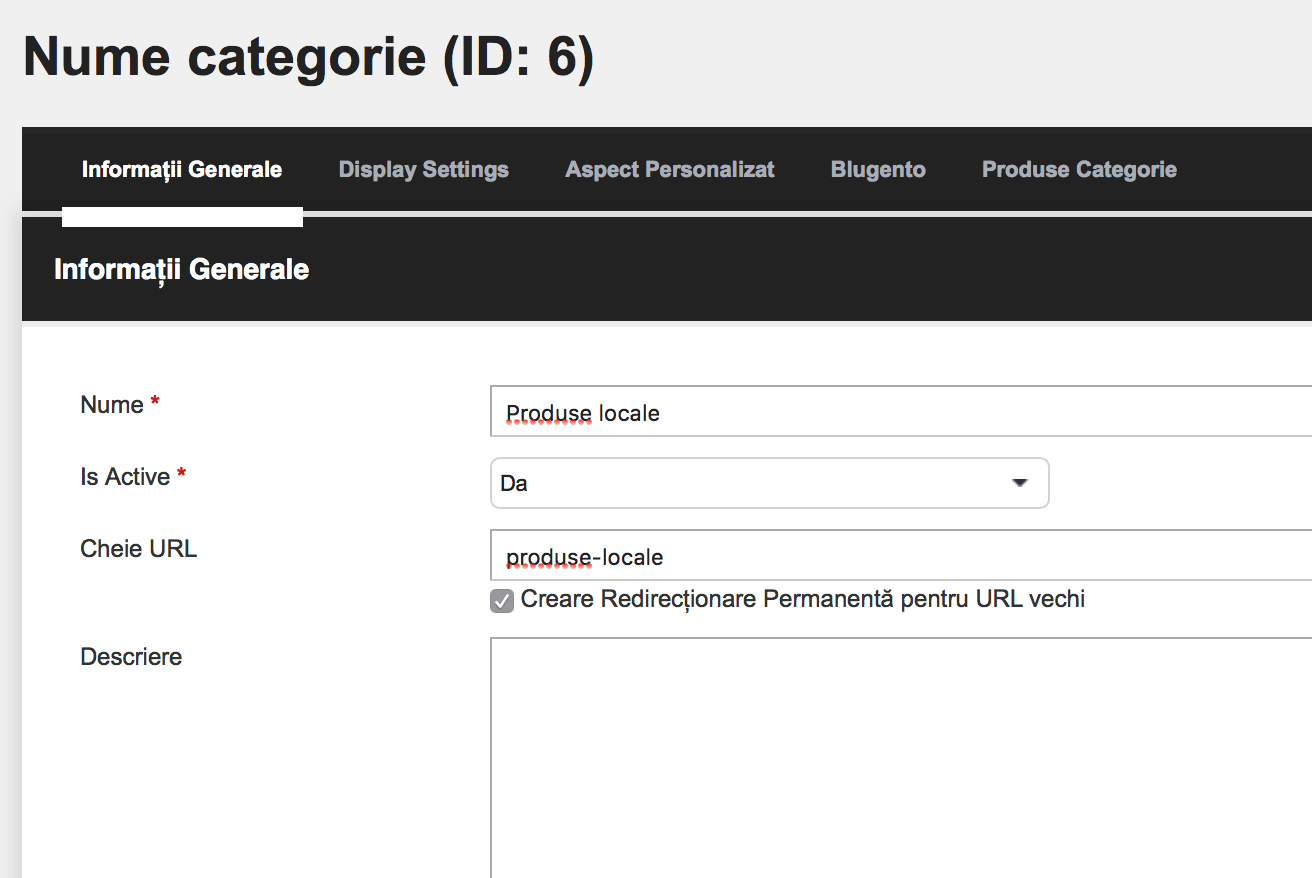This screenshot has width=1312, height=878.
Task: Click the Nume field label
Action: tap(112, 405)
